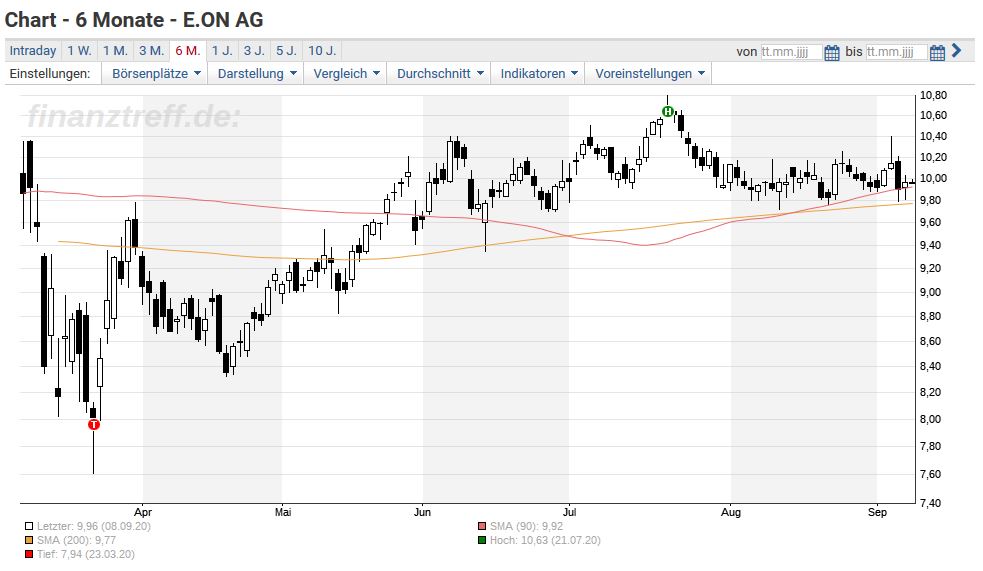Viewport: 983px width, 571px height.
Task: Click the 'Tief: 7,94 (23.03.20)' legend text
Action: (x=85, y=554)
